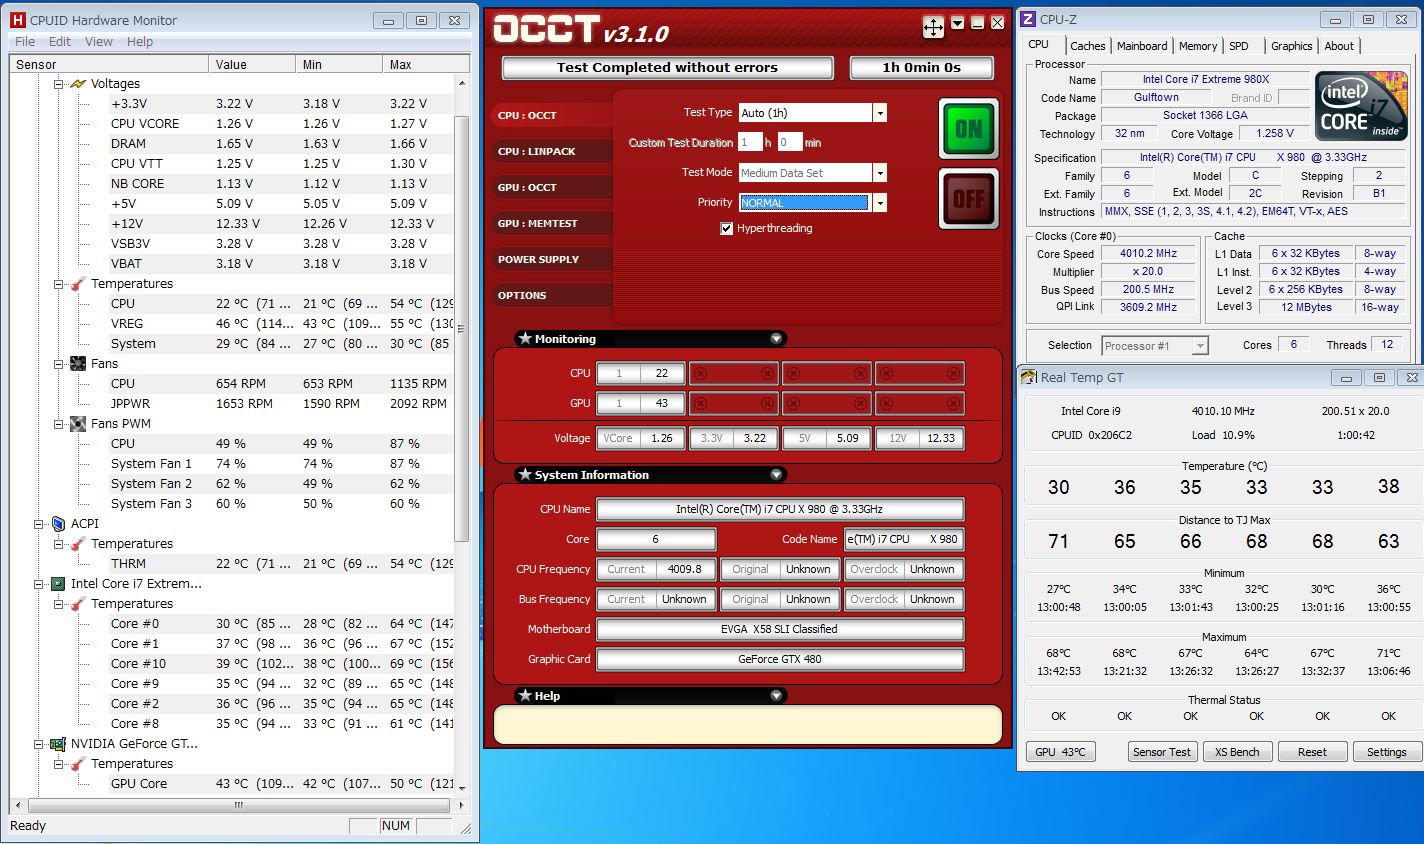Click the Fans icon in HWMonitor tree
The image size is (1424, 844).
pyautogui.click(x=78, y=364)
